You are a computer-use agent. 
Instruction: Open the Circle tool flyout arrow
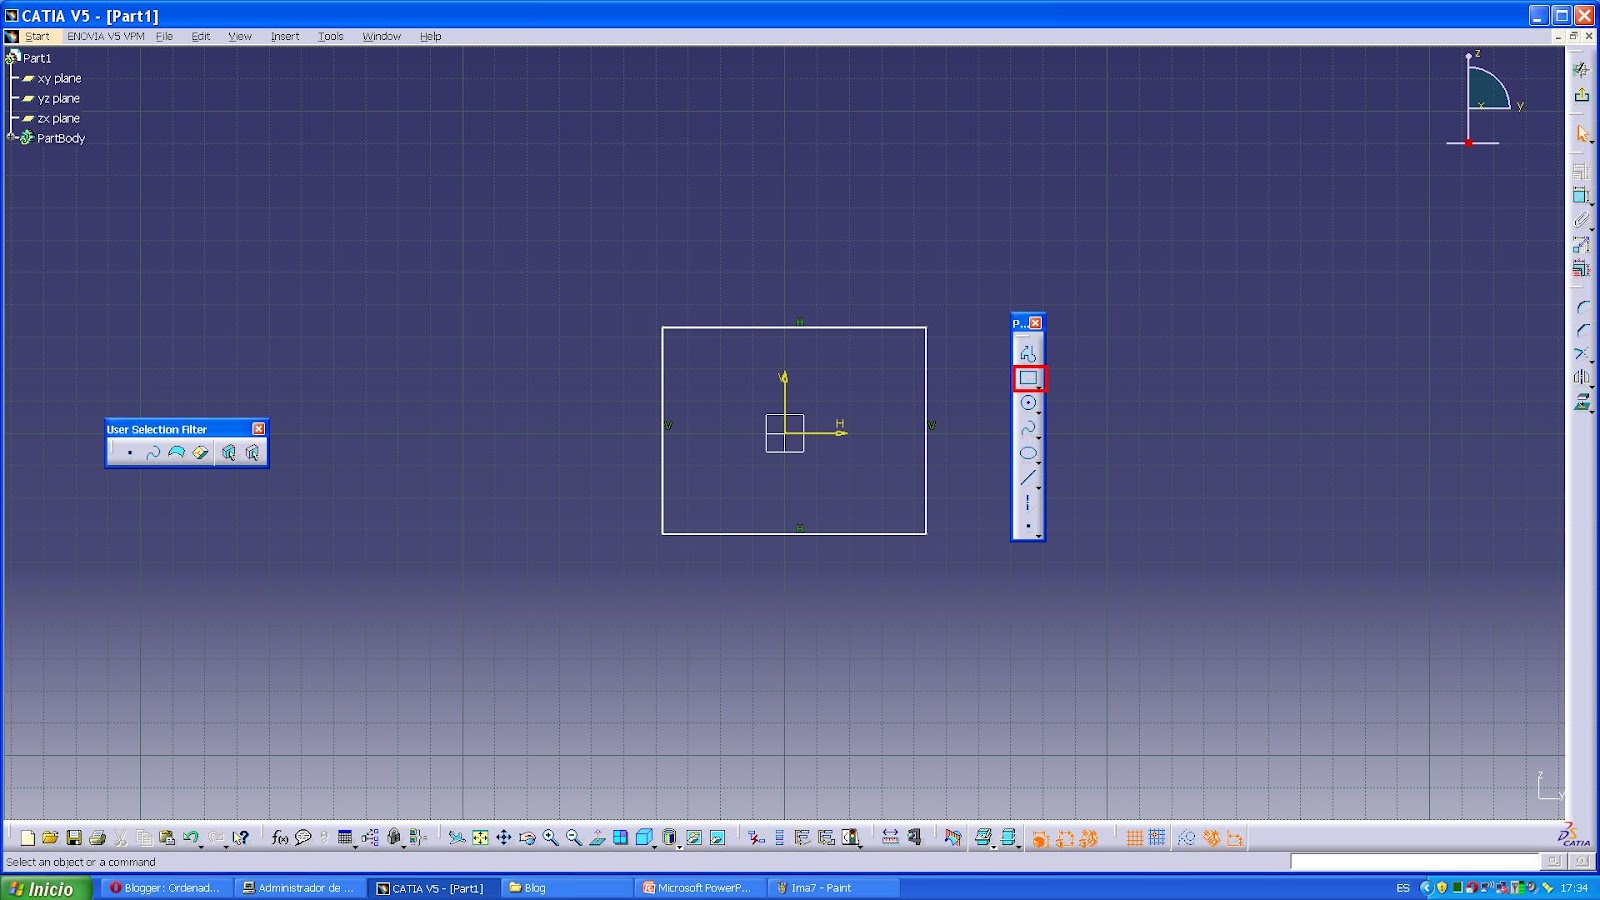[x=1040, y=413]
